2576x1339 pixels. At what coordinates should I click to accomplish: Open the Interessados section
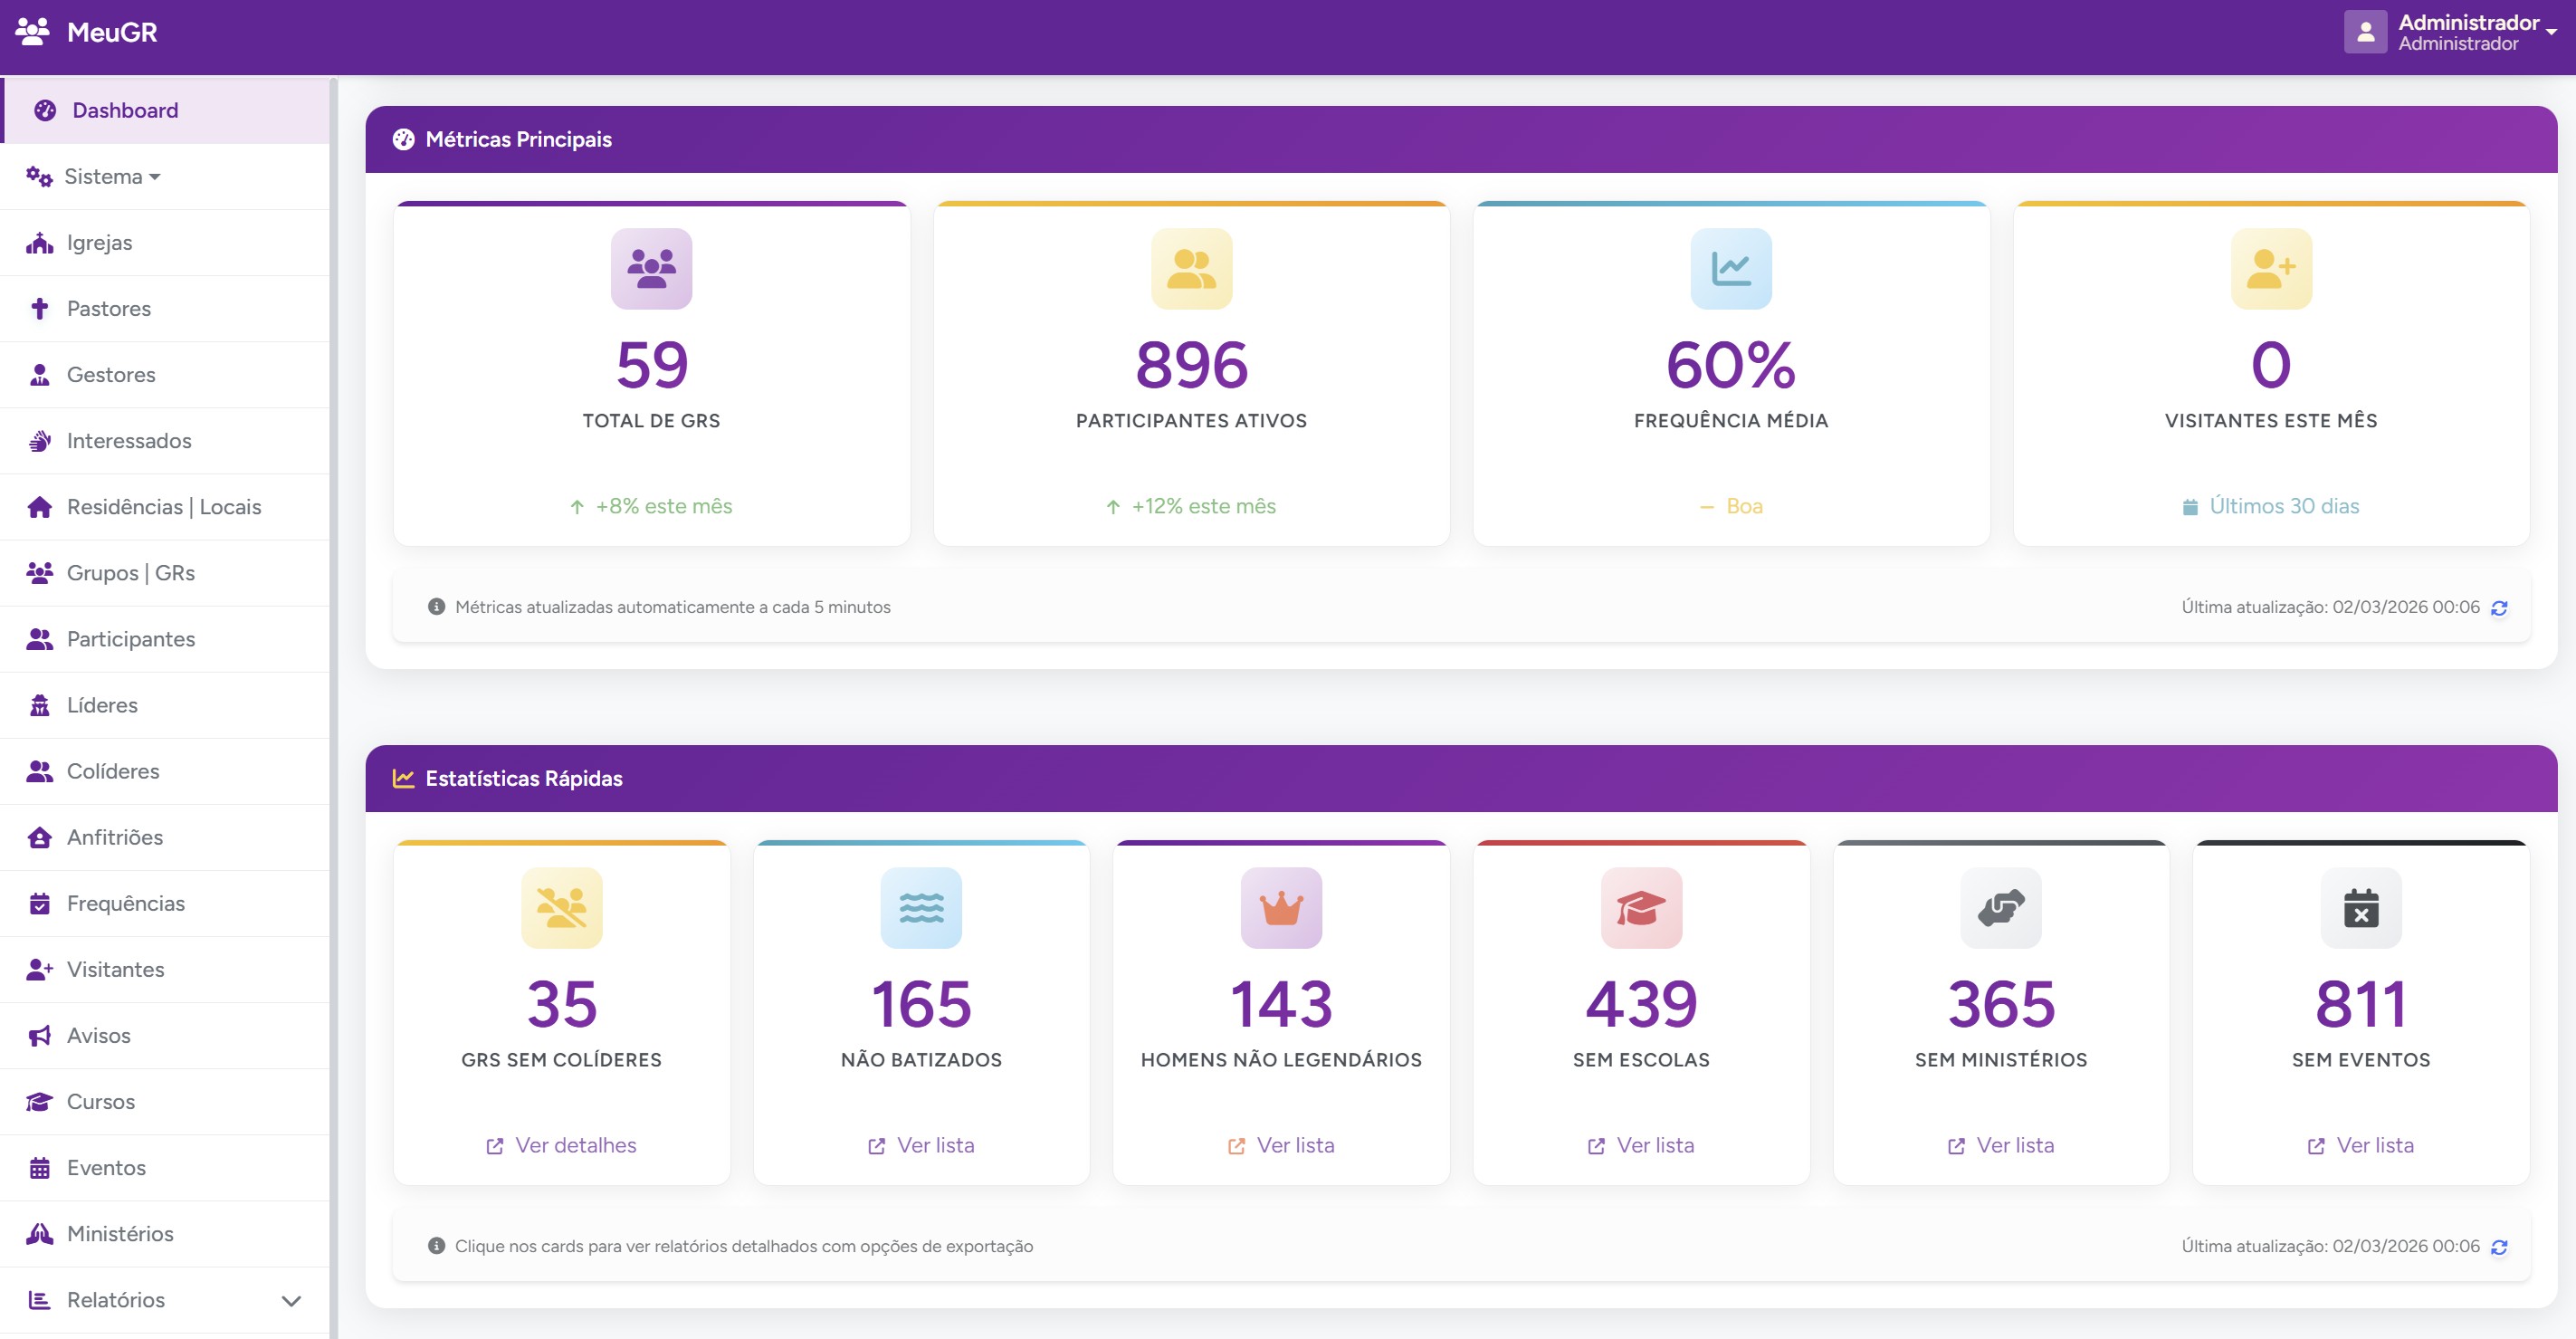click(129, 440)
